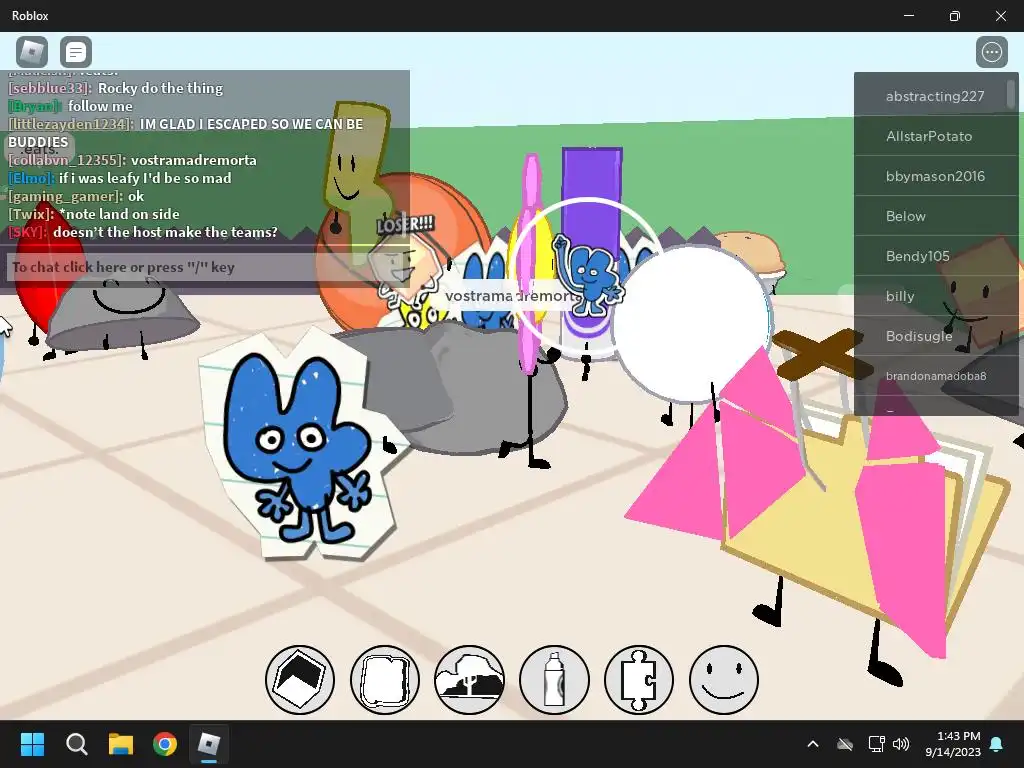Screen dimensions: 1024x768
Task: Select the cube block tool in hotbar
Action: (300, 680)
